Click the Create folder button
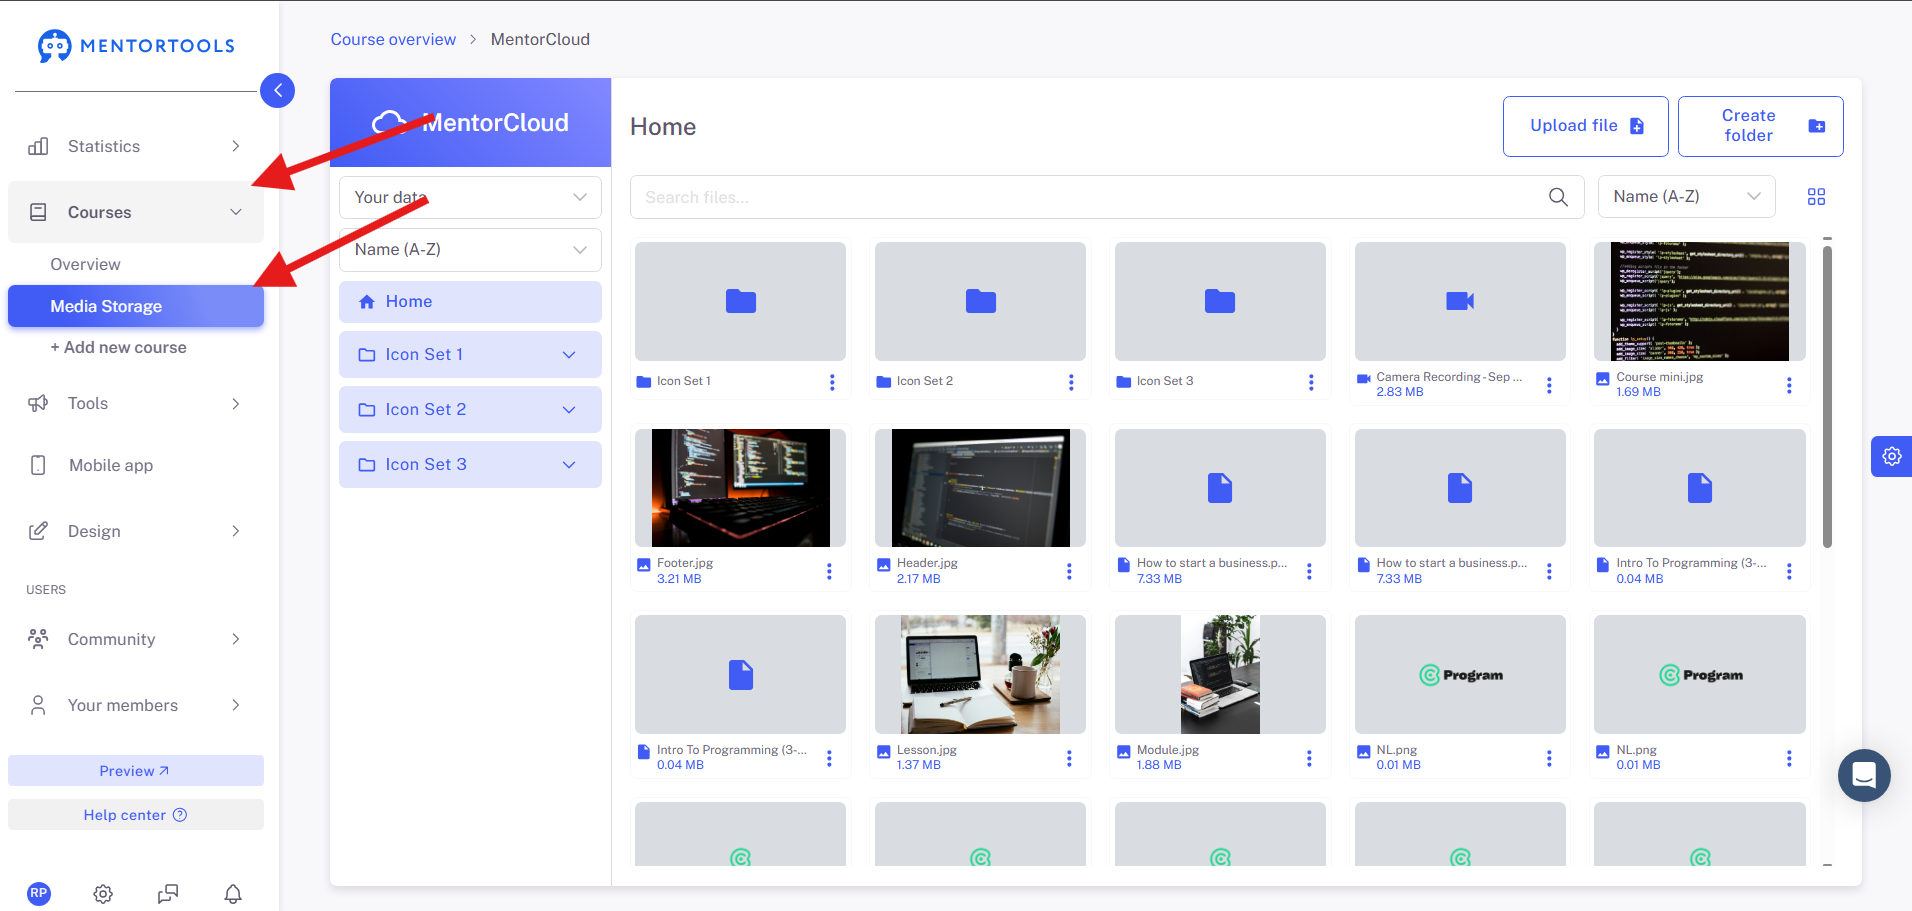 point(1760,126)
